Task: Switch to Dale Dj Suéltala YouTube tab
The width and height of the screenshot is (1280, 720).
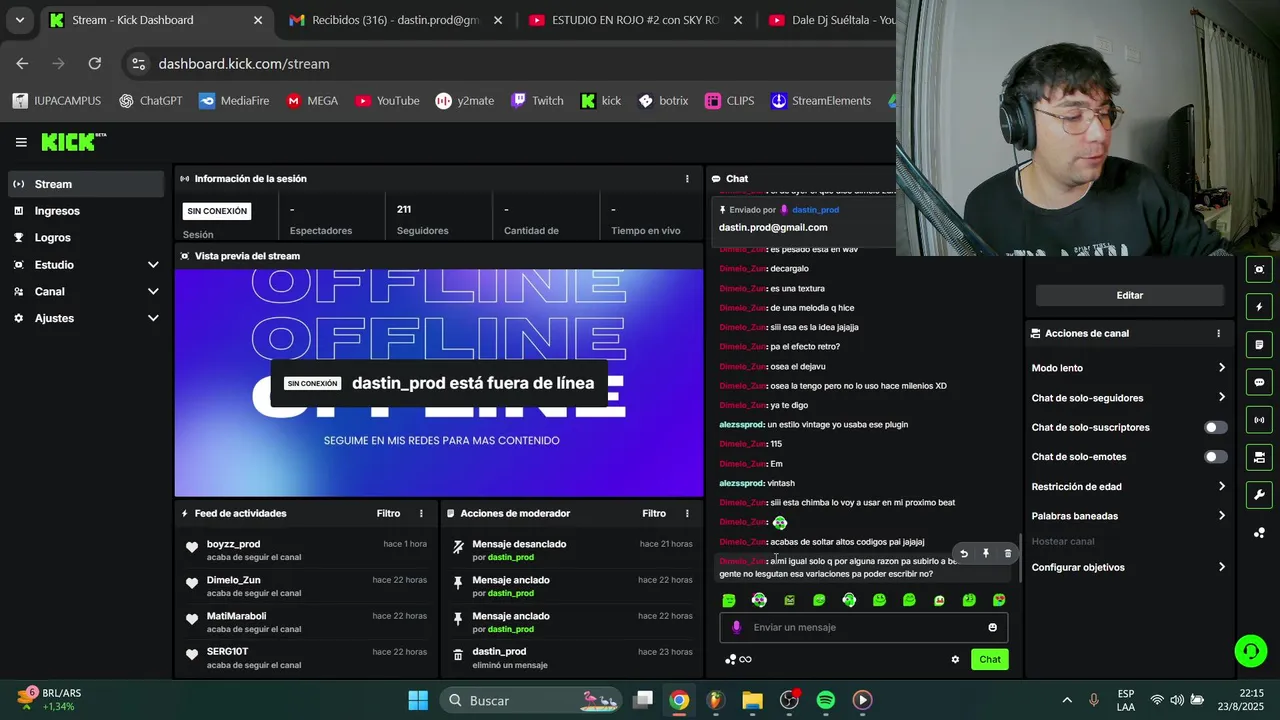Action: [x=830, y=20]
